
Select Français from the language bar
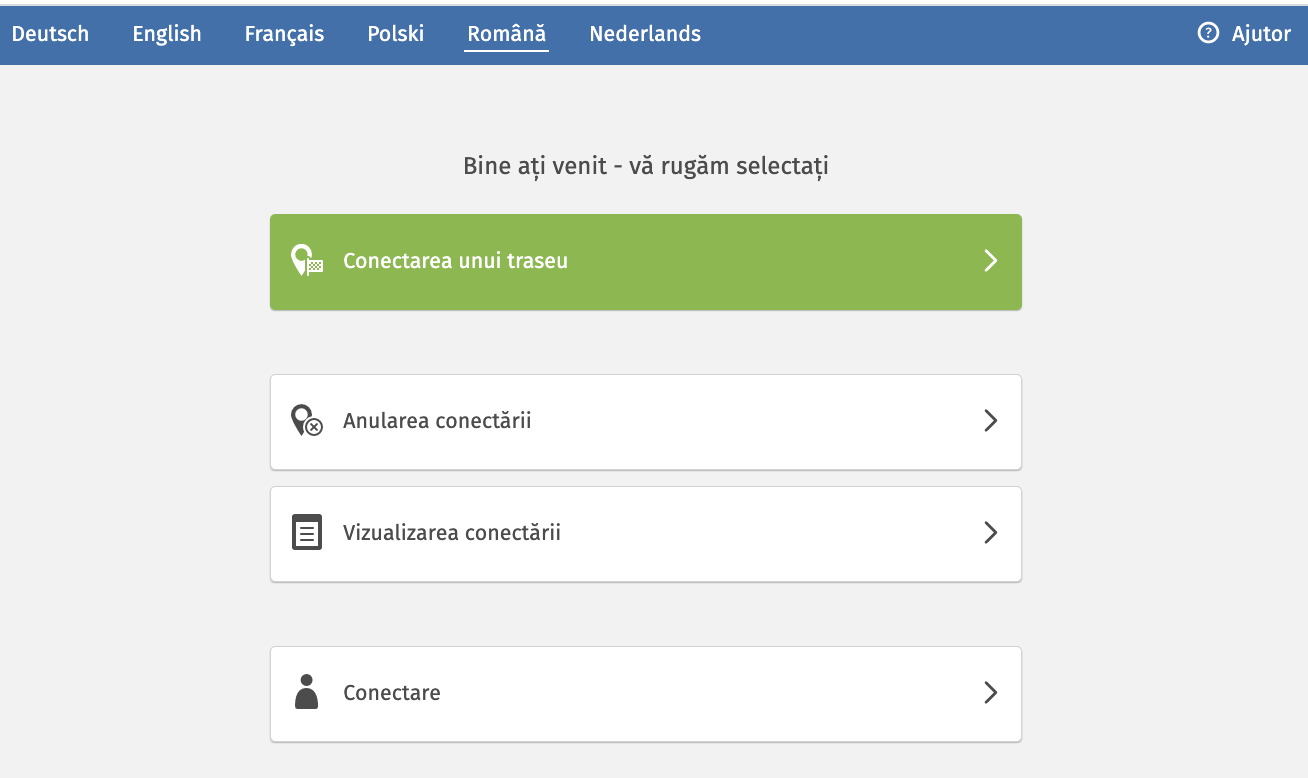tap(283, 33)
